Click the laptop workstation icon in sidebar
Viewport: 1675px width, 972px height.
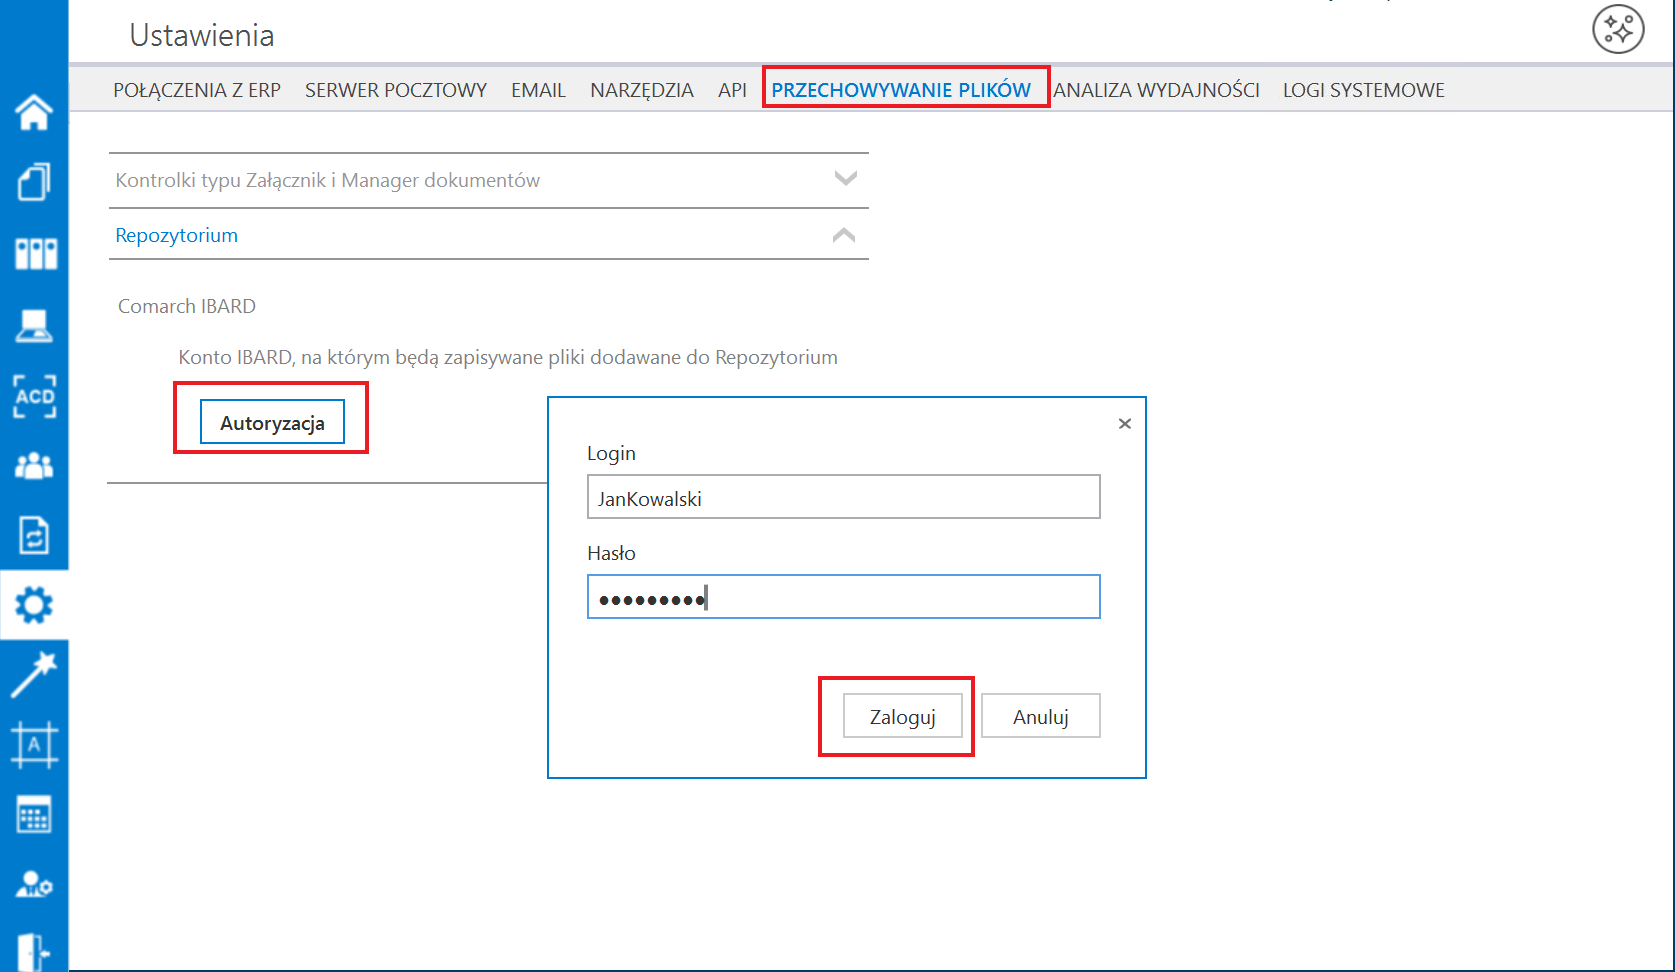tap(34, 325)
